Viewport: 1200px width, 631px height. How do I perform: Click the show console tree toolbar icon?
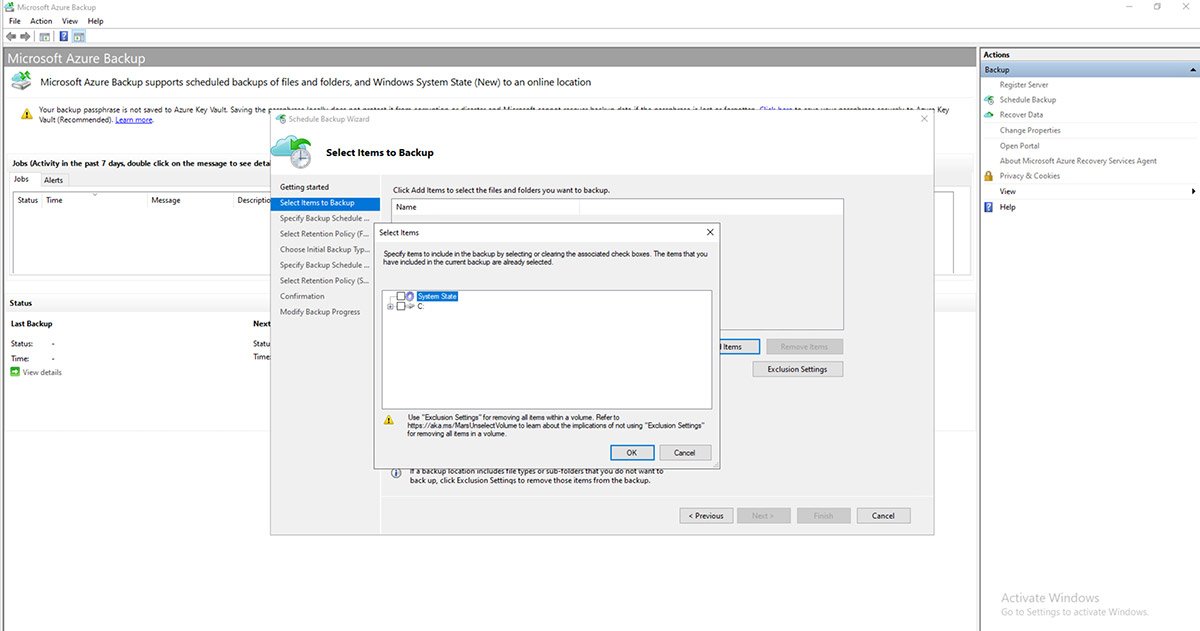pyautogui.click(x=44, y=35)
